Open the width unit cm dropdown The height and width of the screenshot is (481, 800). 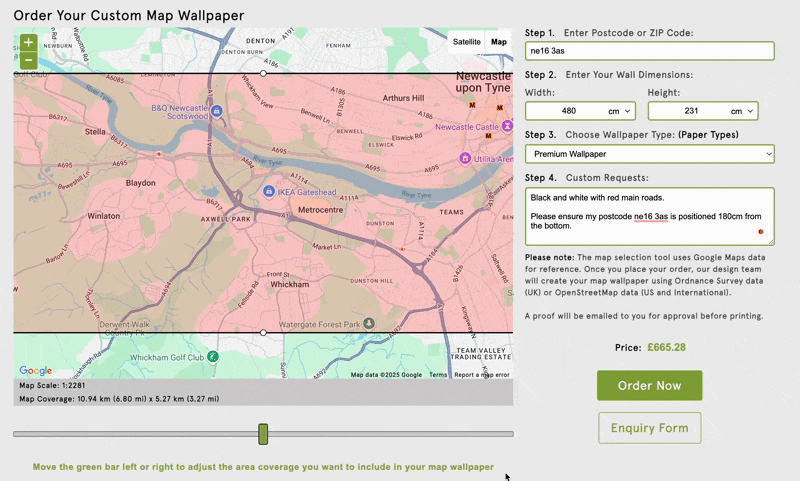click(x=619, y=111)
